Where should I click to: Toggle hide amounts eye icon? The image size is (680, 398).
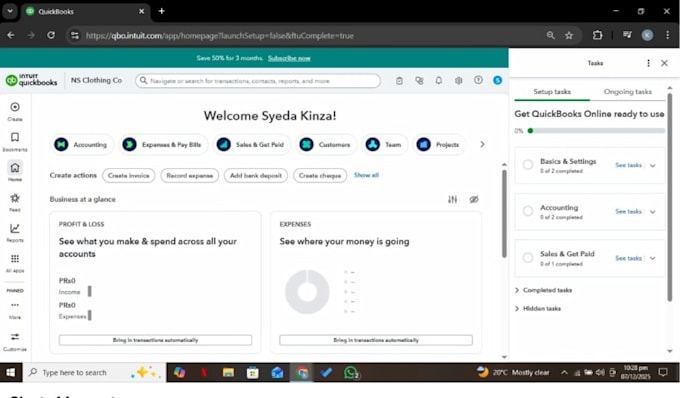coord(474,199)
